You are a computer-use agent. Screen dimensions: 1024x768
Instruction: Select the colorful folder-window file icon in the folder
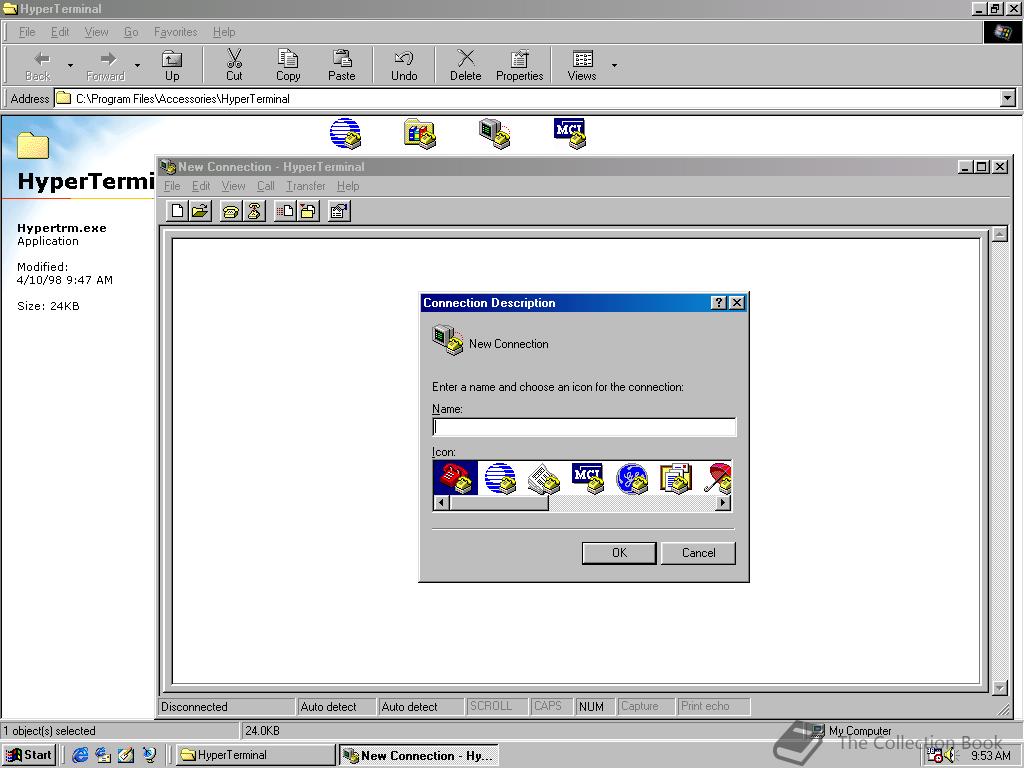coord(420,133)
